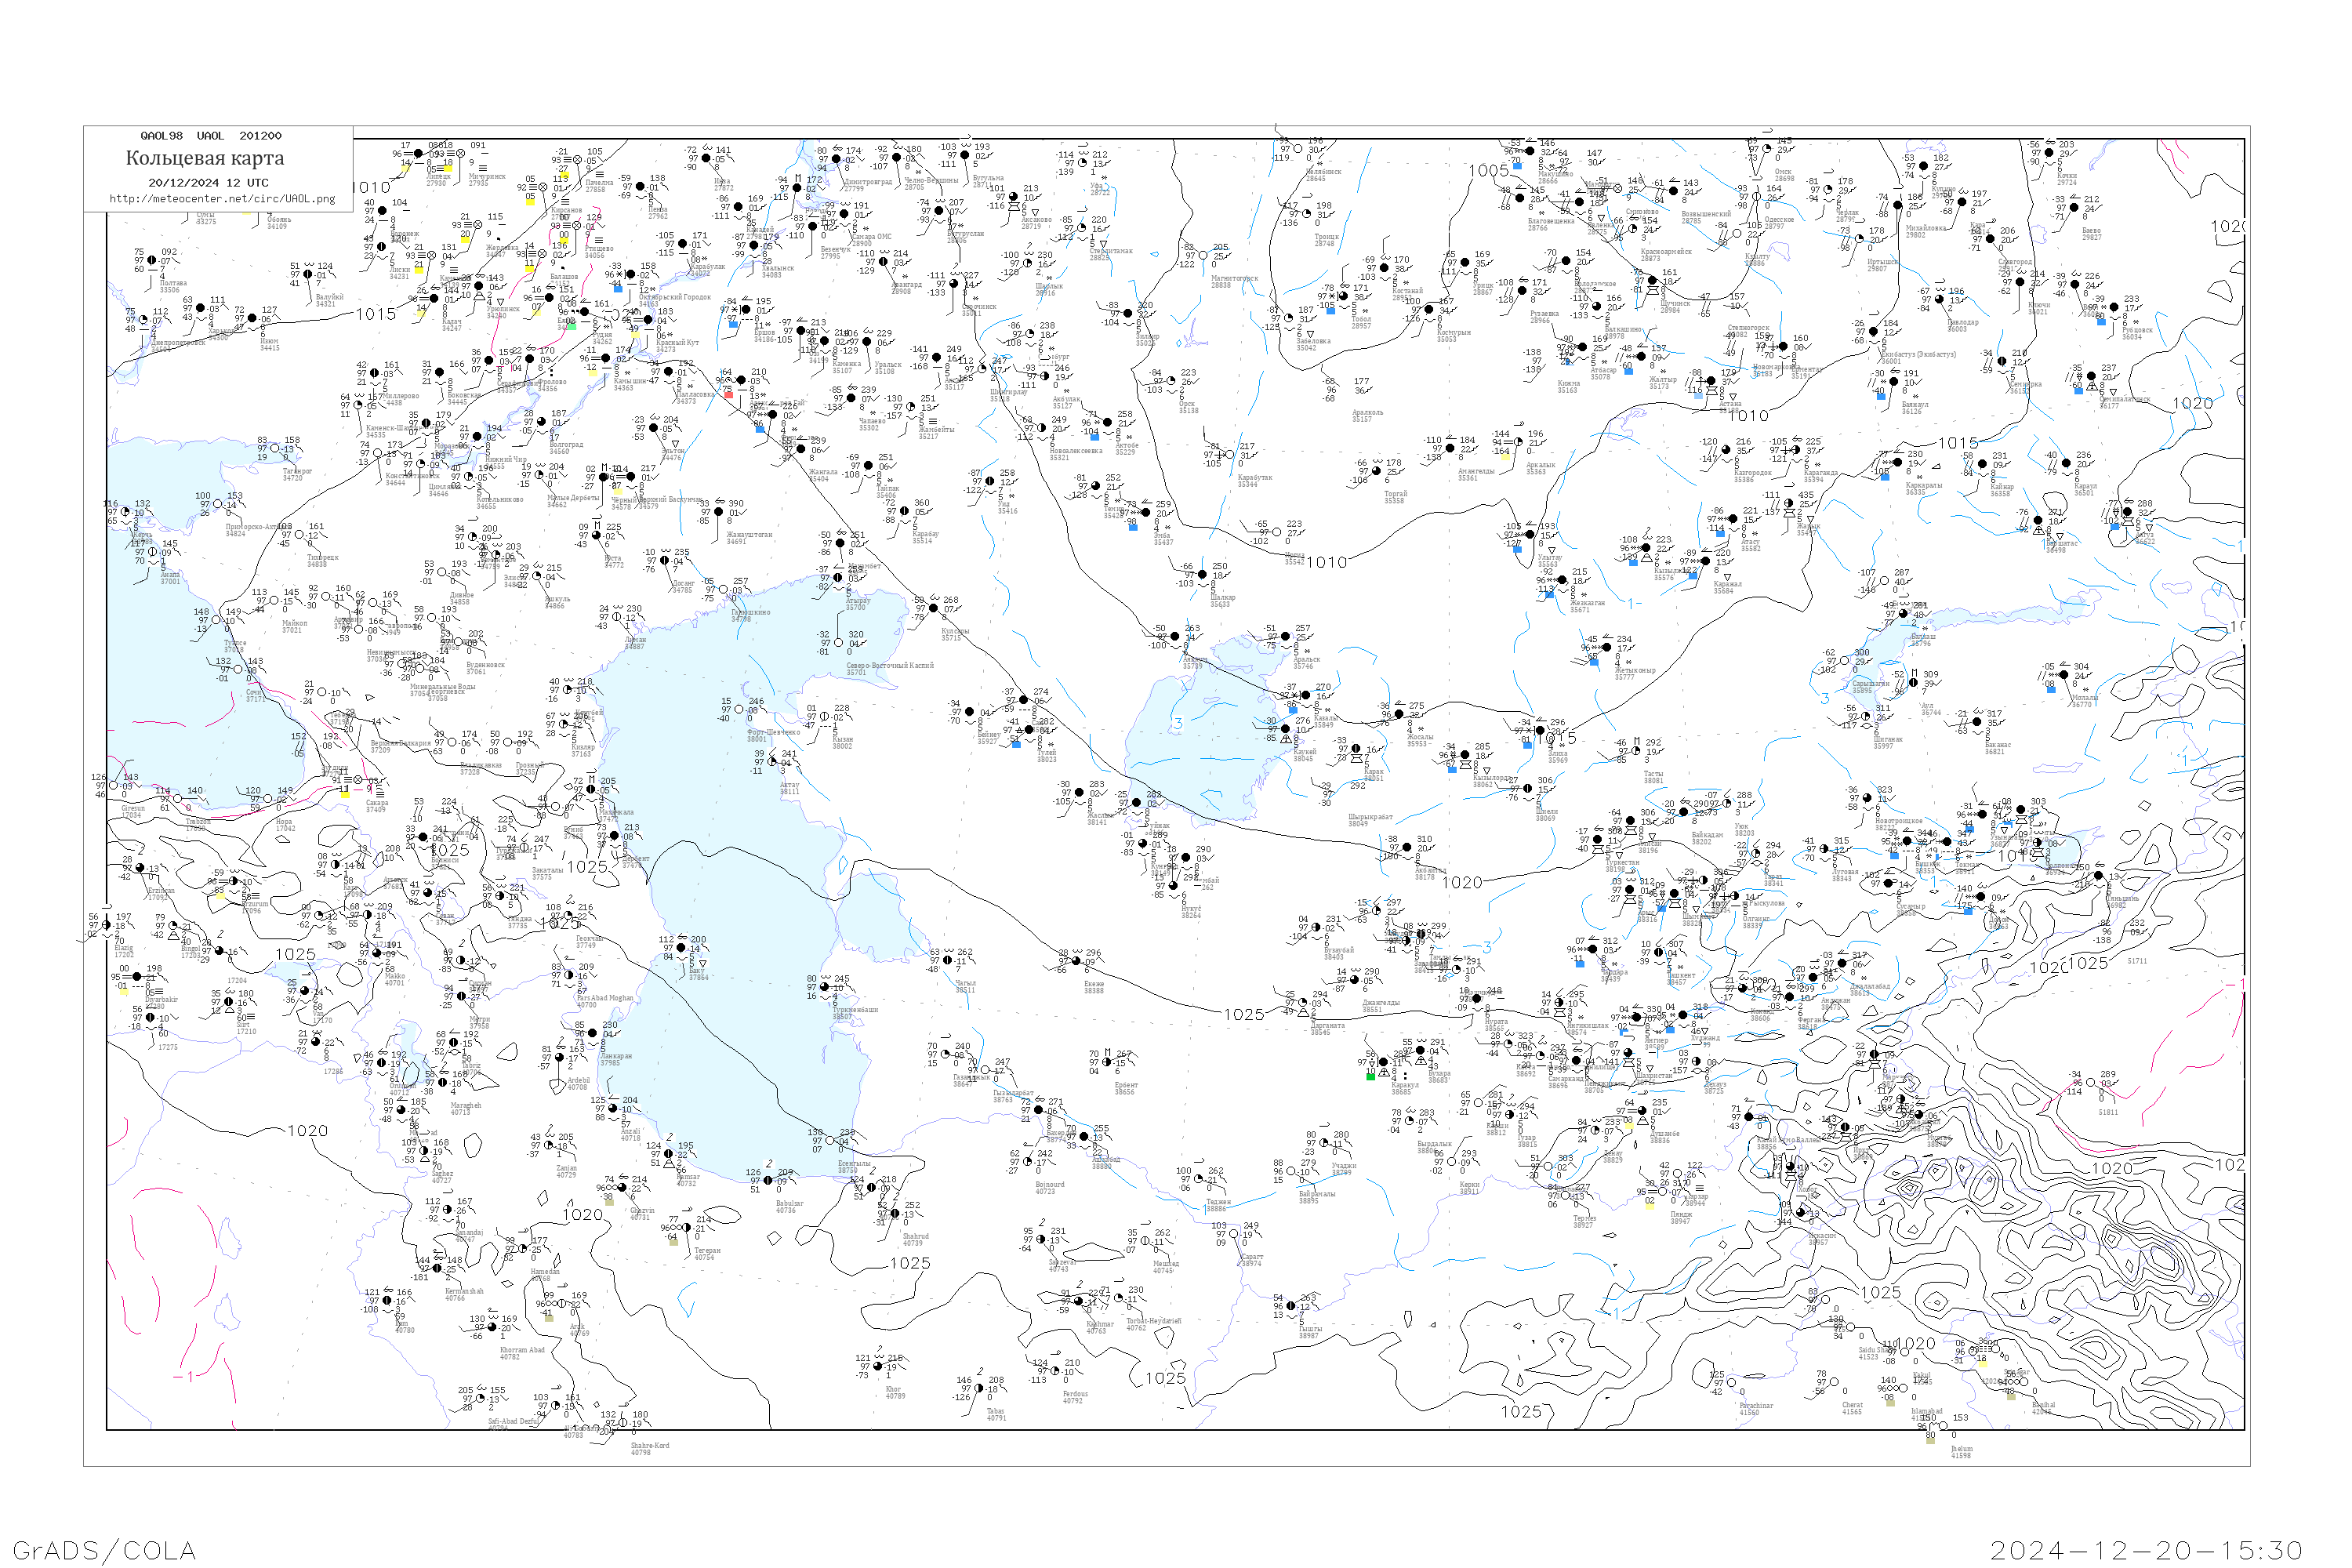The image size is (2352, 1568).
Task: Select the Жосалы 35953 station marker
Action: 1399,714
